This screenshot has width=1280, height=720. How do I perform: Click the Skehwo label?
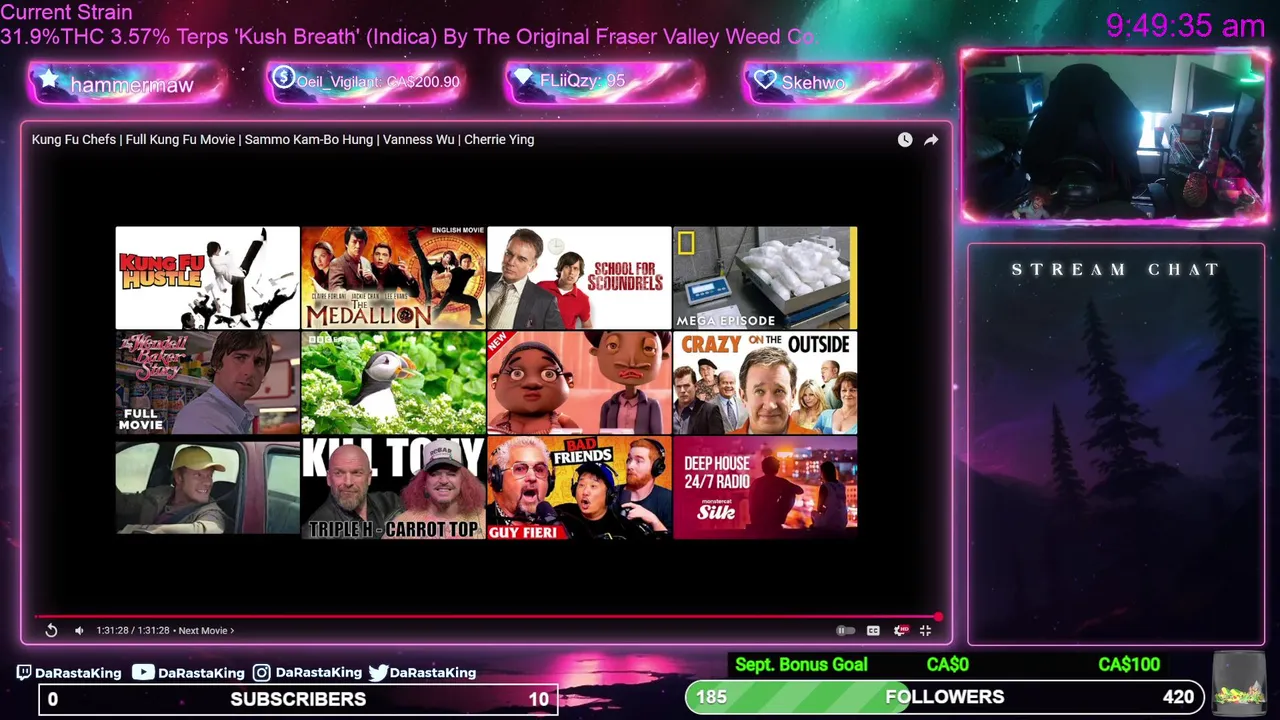pos(813,83)
